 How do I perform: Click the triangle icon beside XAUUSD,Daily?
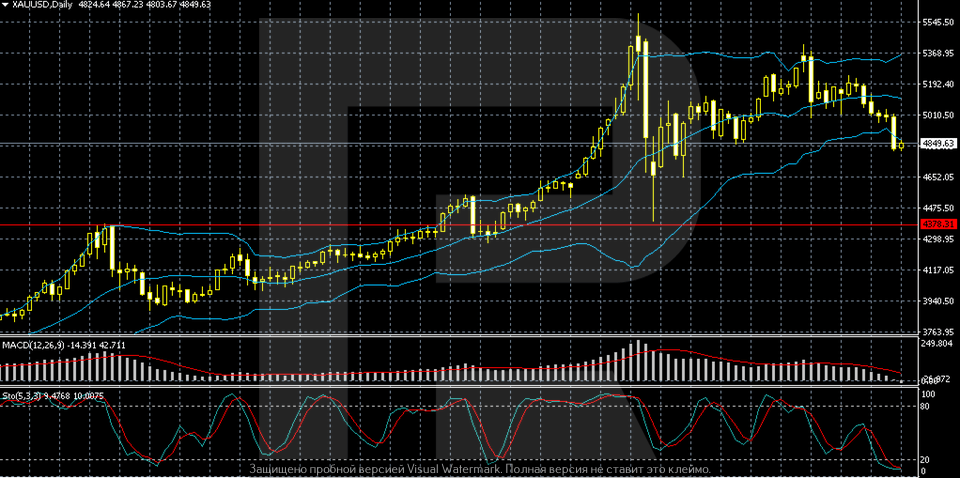pos(6,5)
